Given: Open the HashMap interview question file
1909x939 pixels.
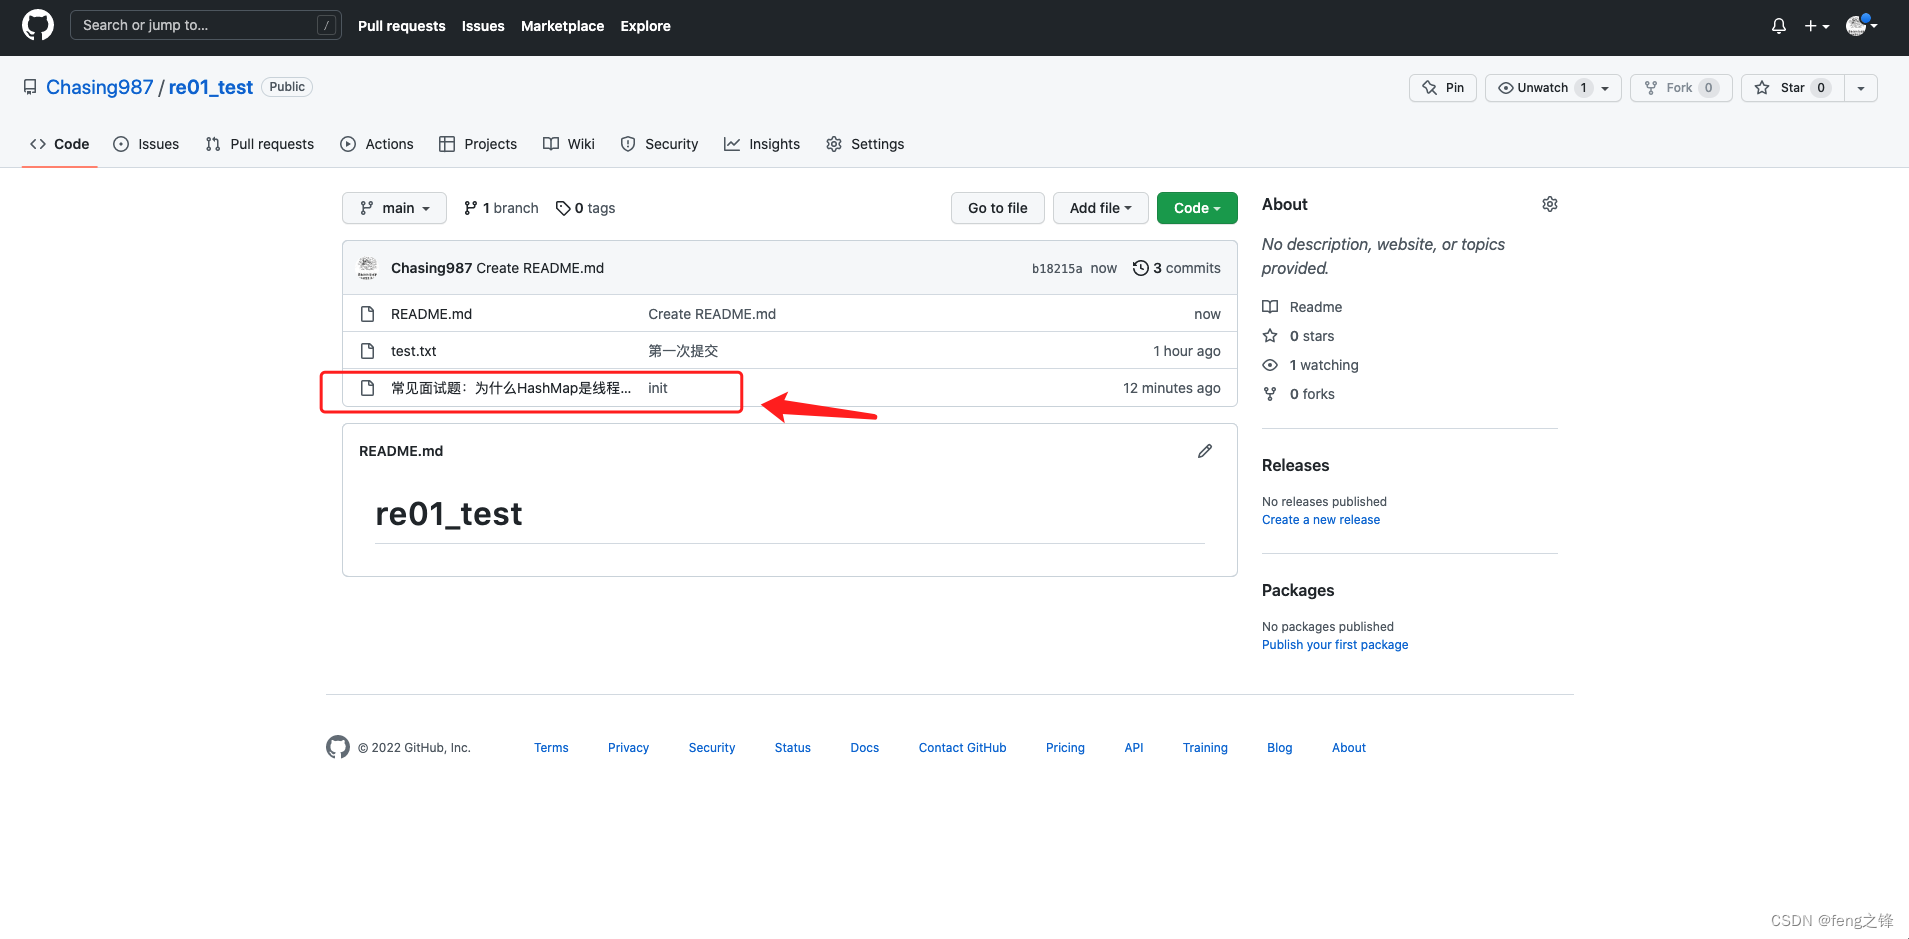Looking at the screenshot, I should click(511, 388).
